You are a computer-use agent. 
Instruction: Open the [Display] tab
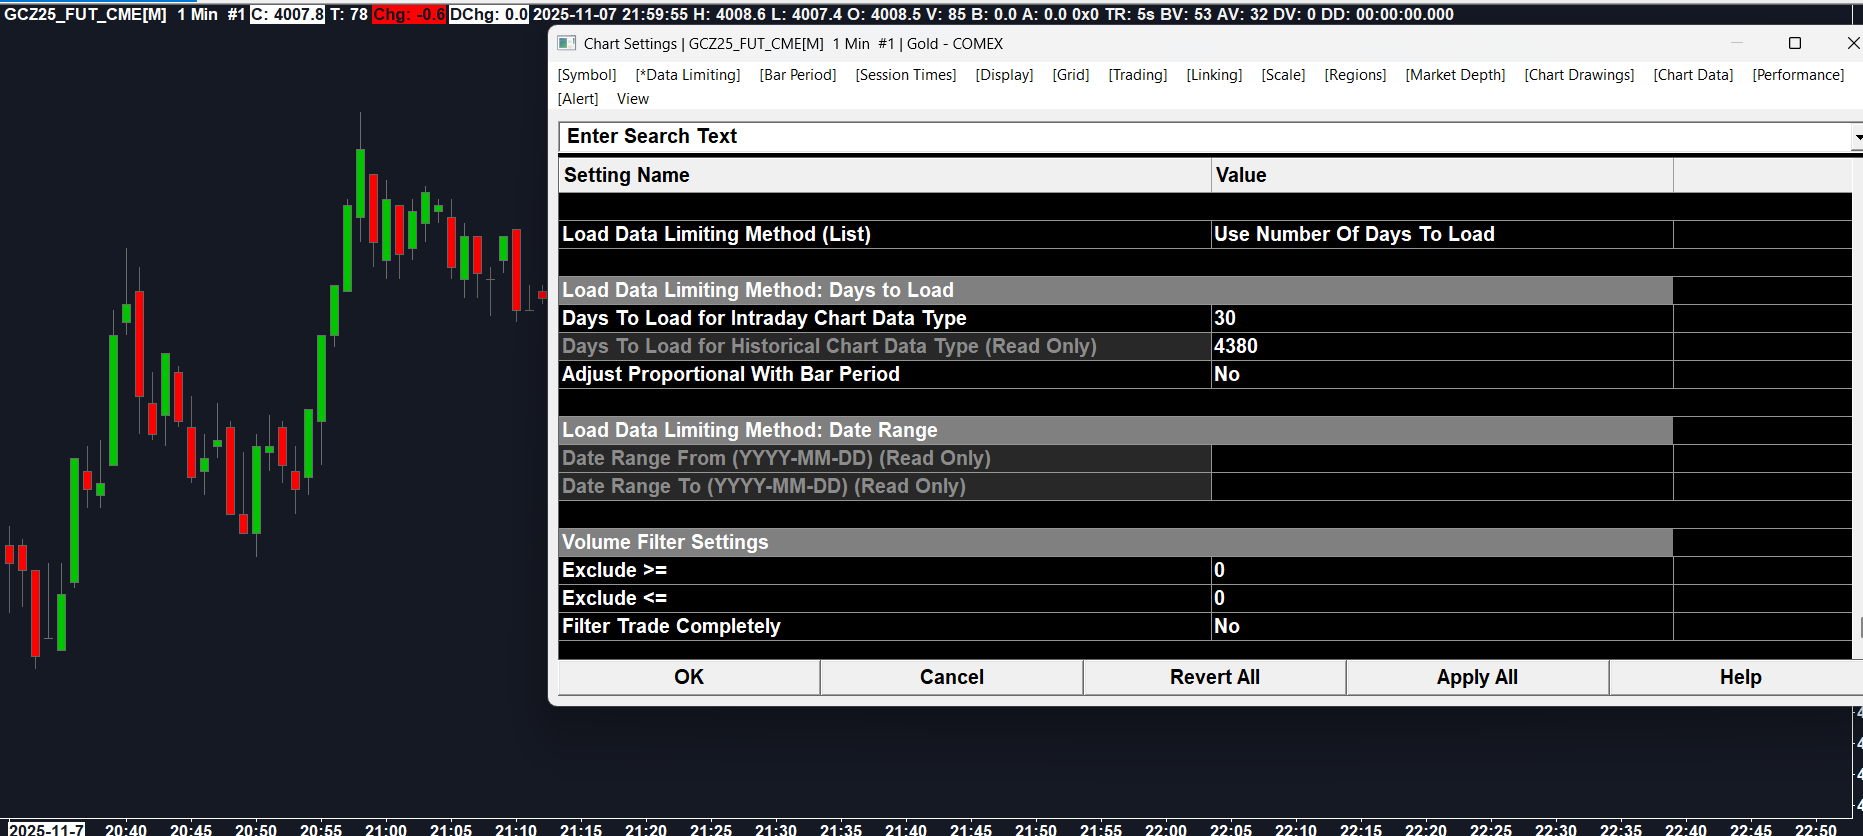(x=1004, y=75)
